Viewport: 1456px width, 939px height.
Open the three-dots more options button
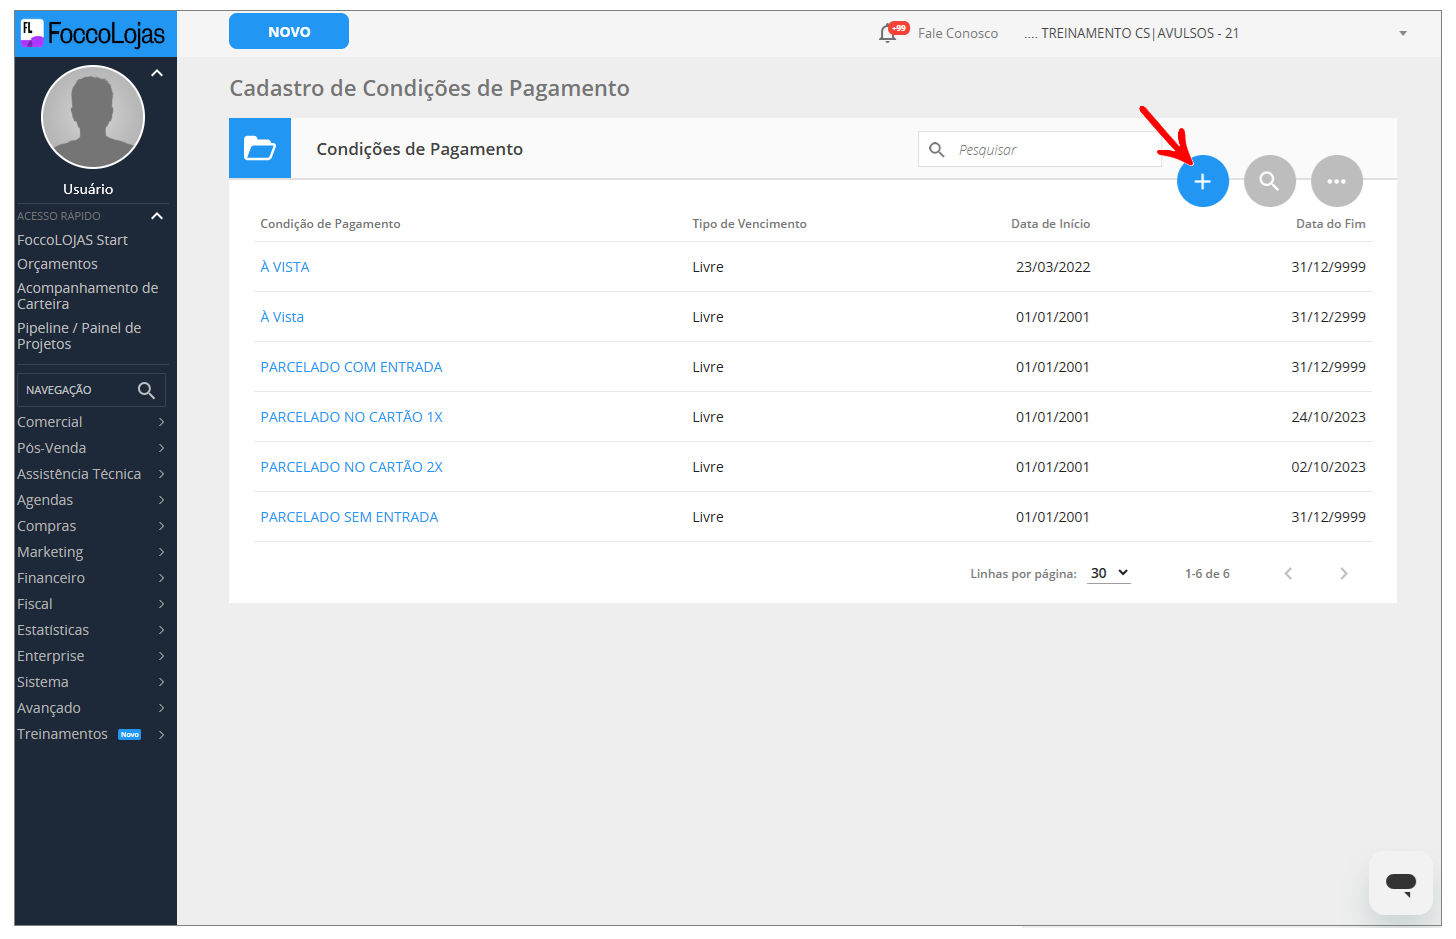(1336, 182)
